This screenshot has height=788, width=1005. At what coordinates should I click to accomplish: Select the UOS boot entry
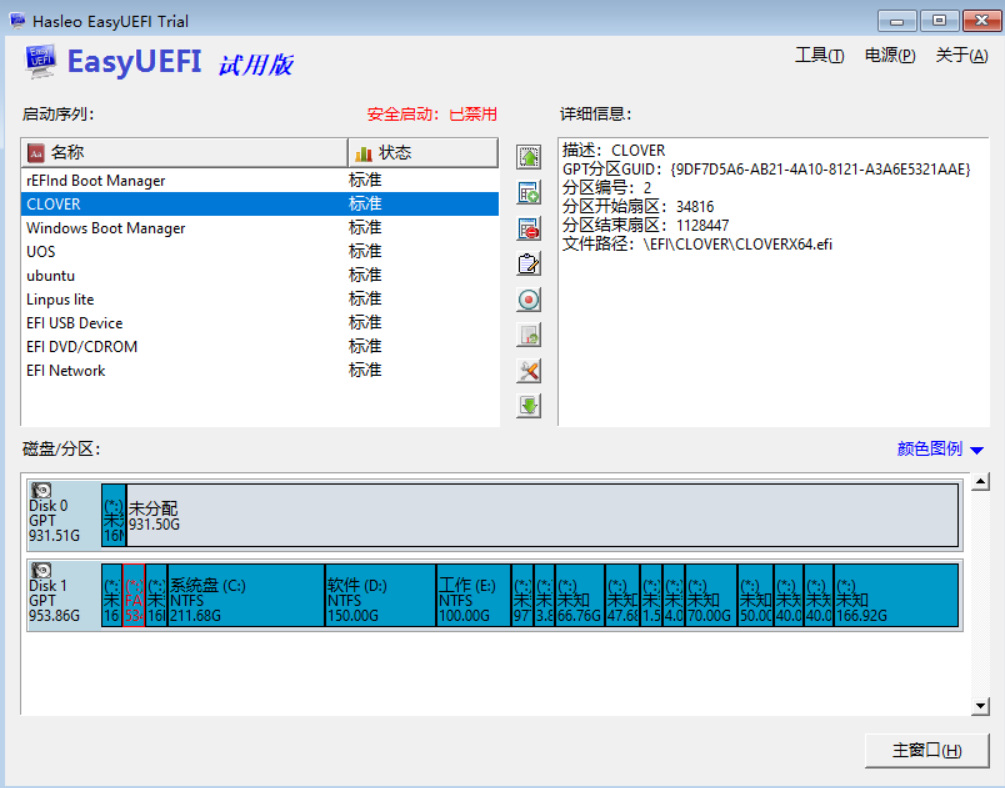point(260,251)
